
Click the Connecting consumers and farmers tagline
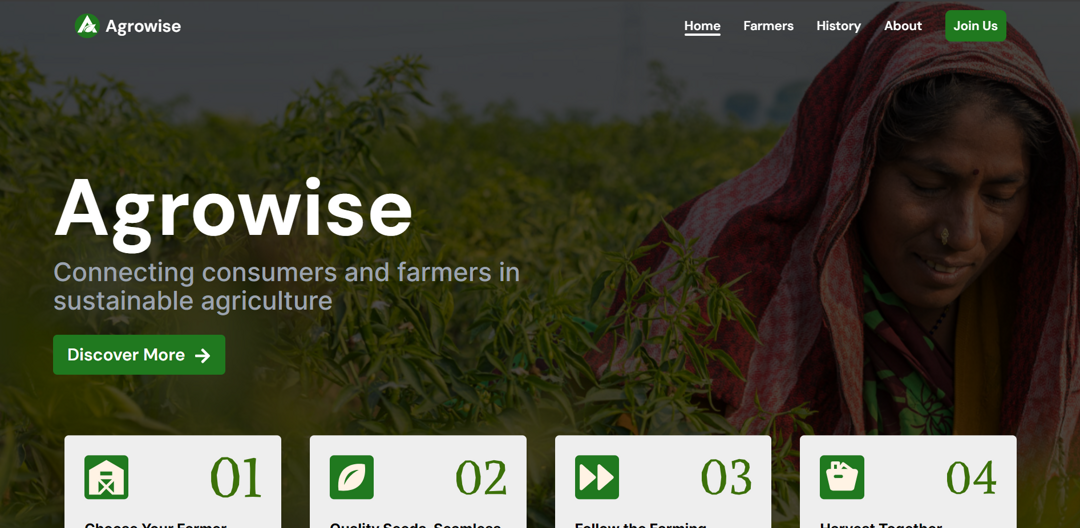click(287, 287)
